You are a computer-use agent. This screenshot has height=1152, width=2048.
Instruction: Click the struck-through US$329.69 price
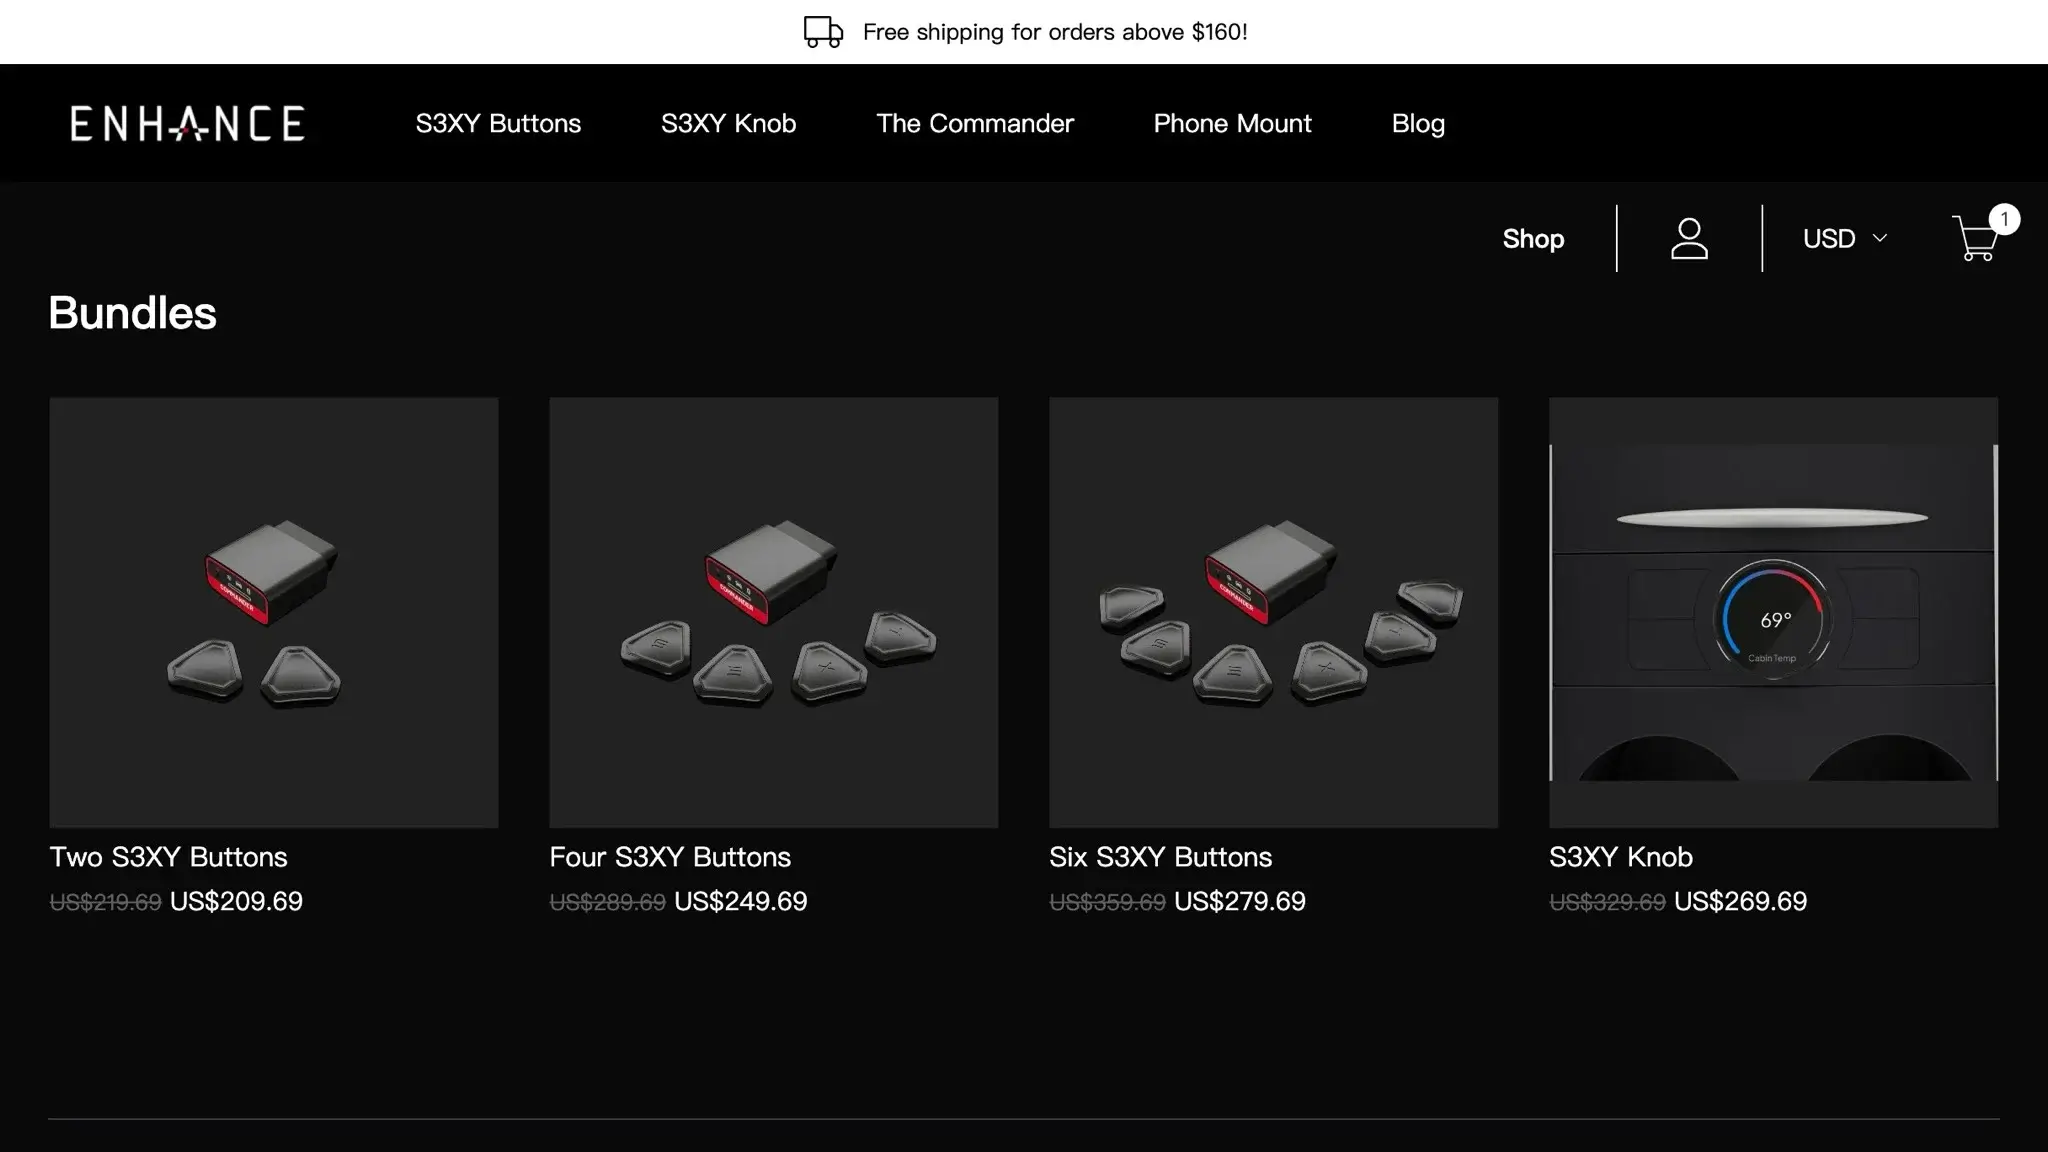[1607, 903]
